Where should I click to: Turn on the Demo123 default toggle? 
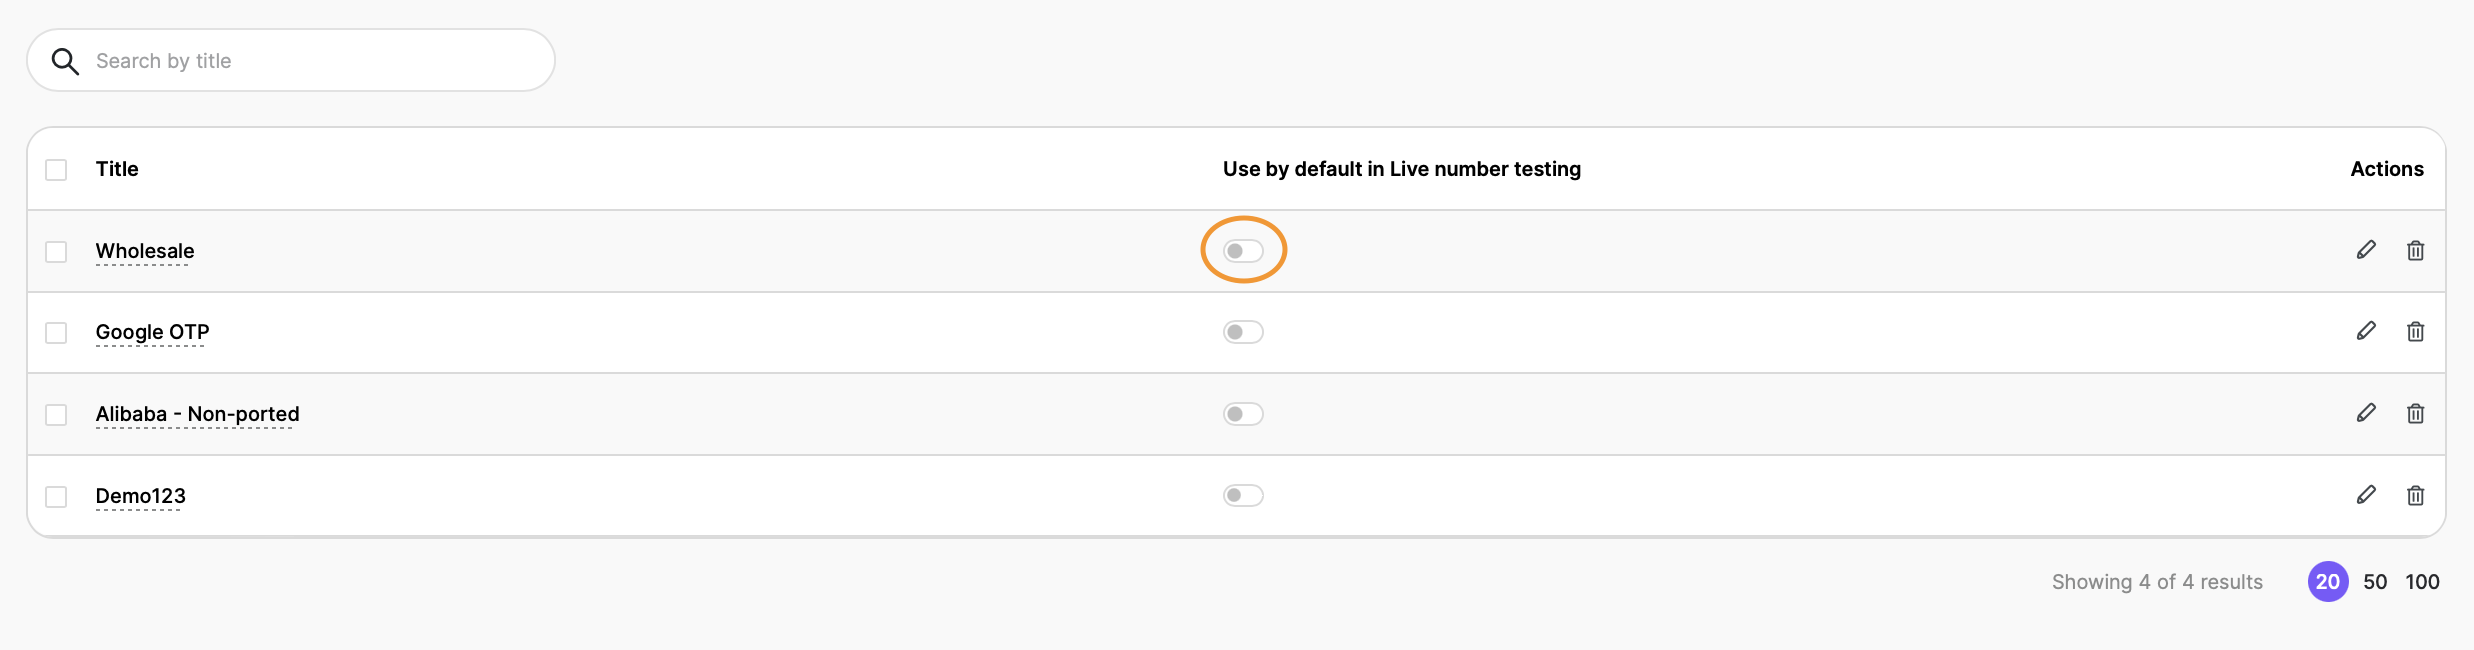[1243, 495]
